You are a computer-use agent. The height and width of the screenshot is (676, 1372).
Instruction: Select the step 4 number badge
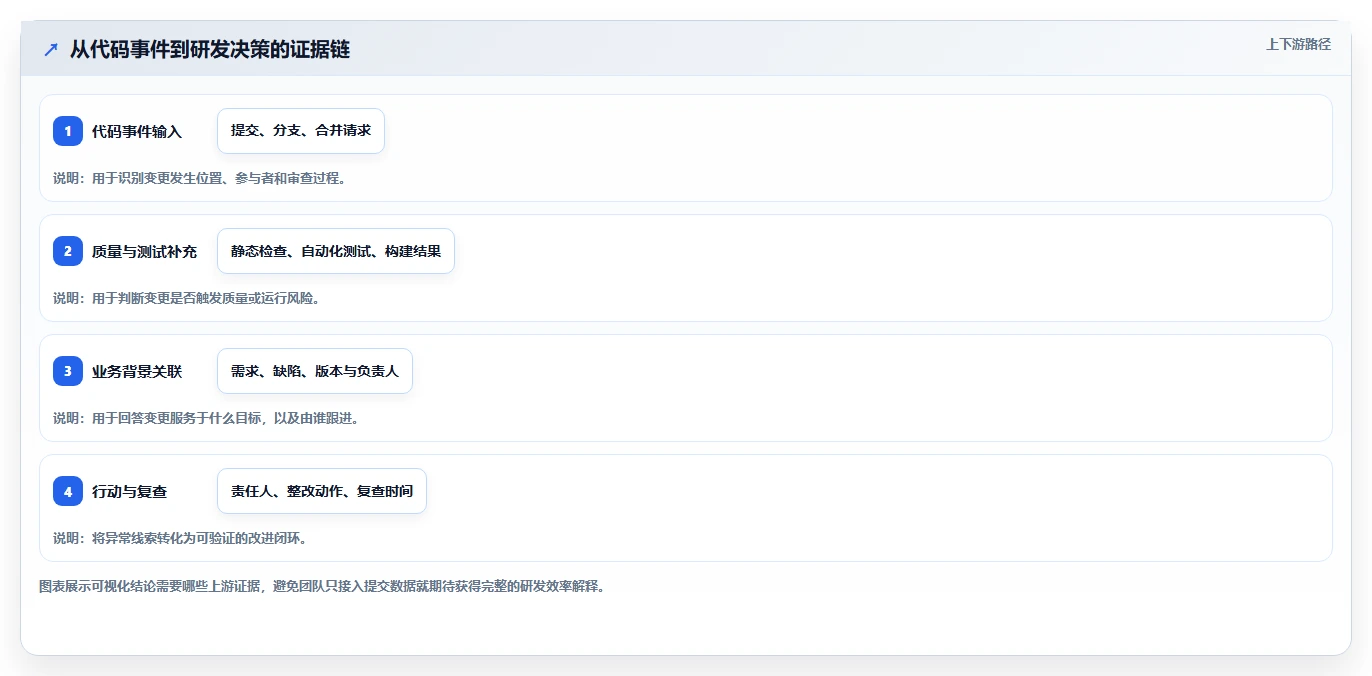click(68, 491)
